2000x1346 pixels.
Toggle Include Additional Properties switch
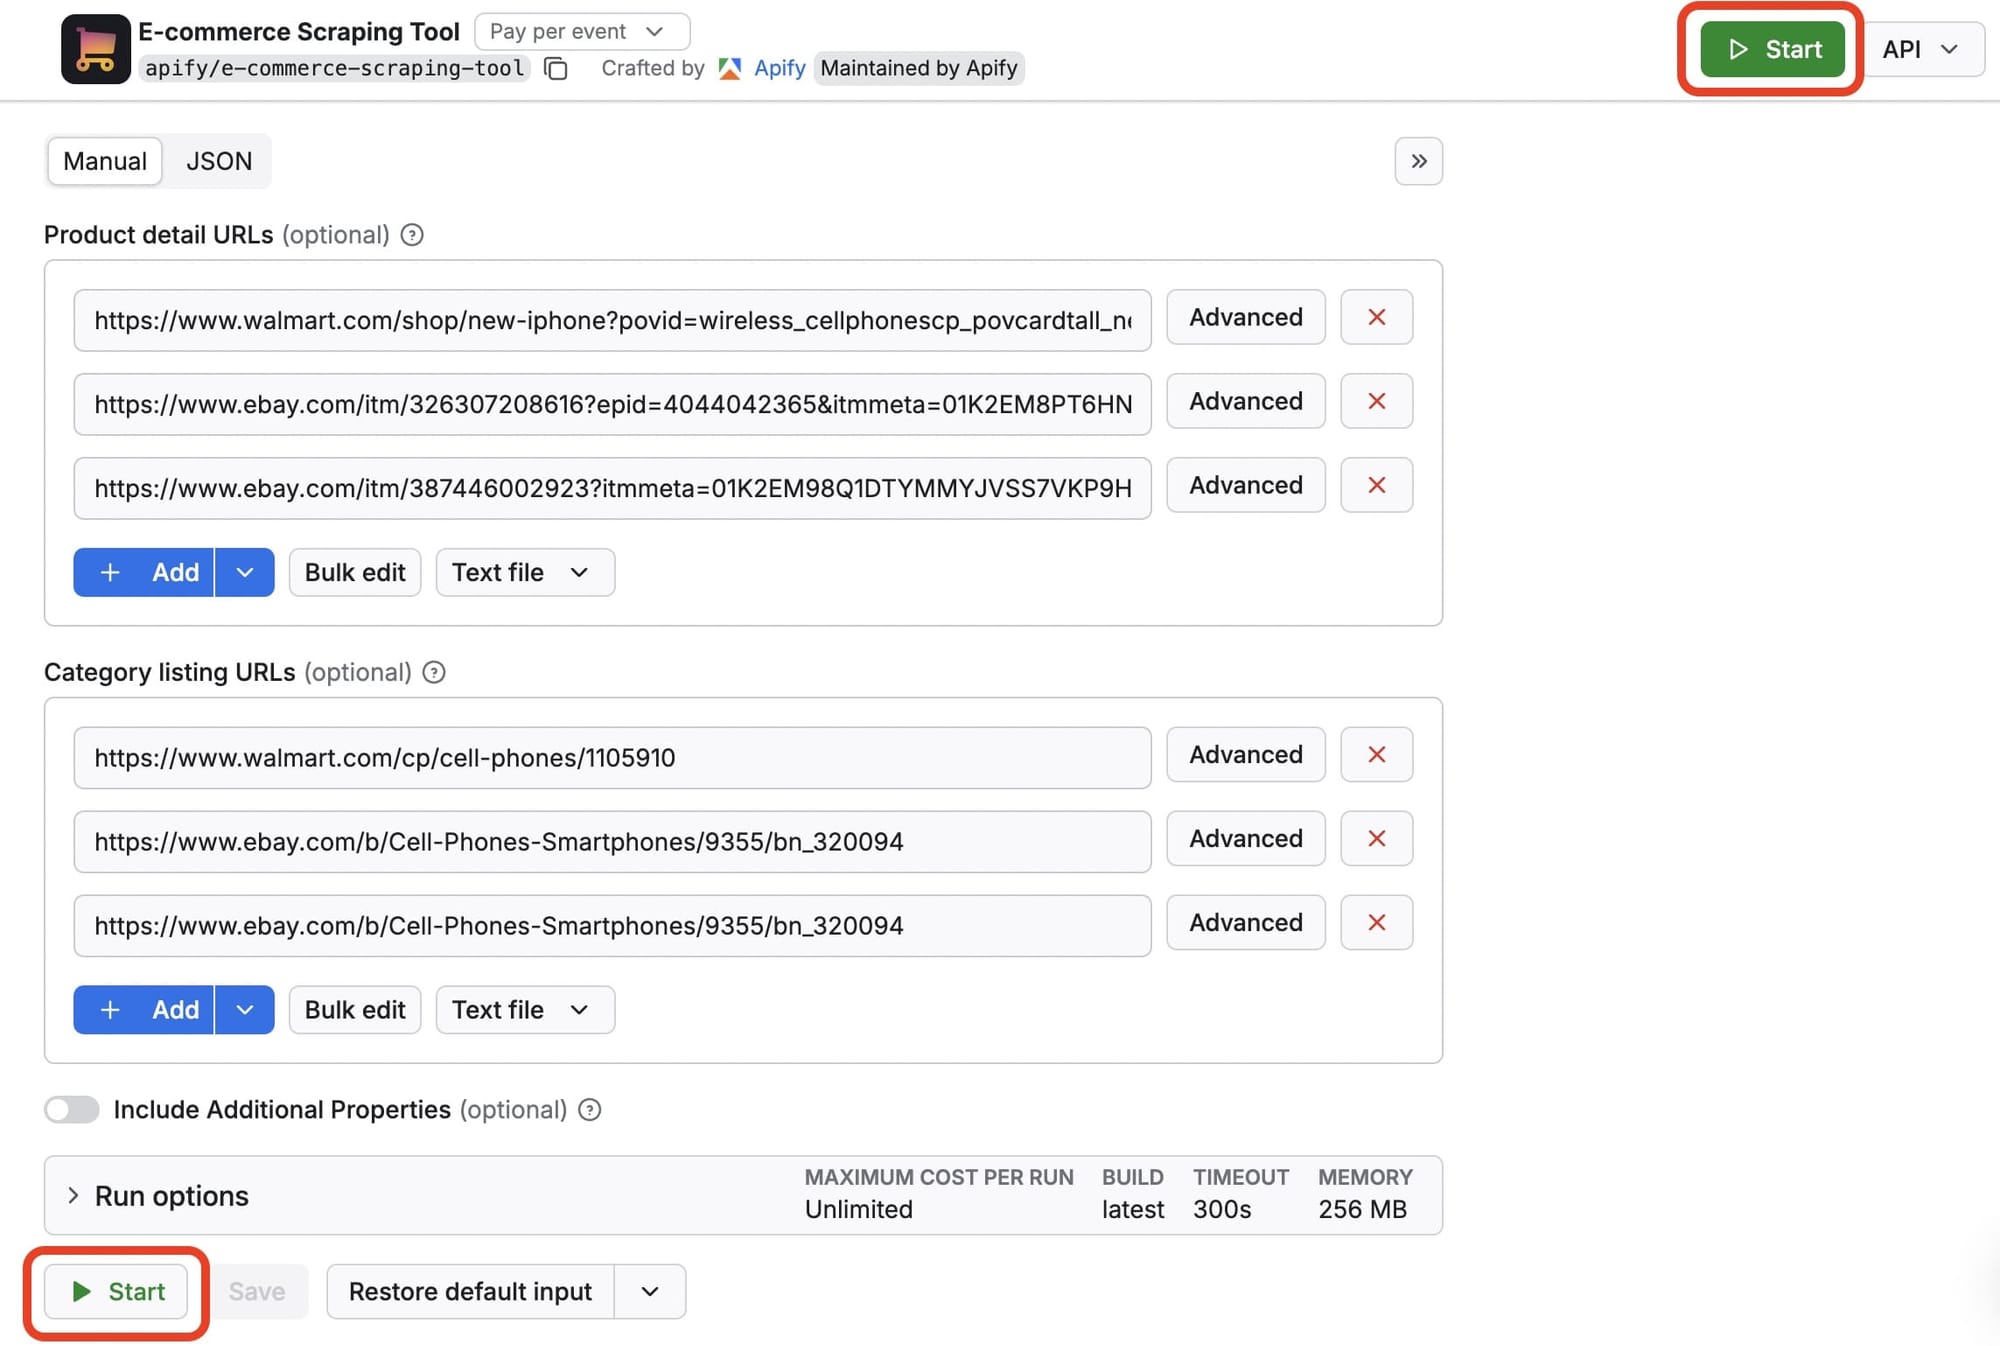click(72, 1110)
